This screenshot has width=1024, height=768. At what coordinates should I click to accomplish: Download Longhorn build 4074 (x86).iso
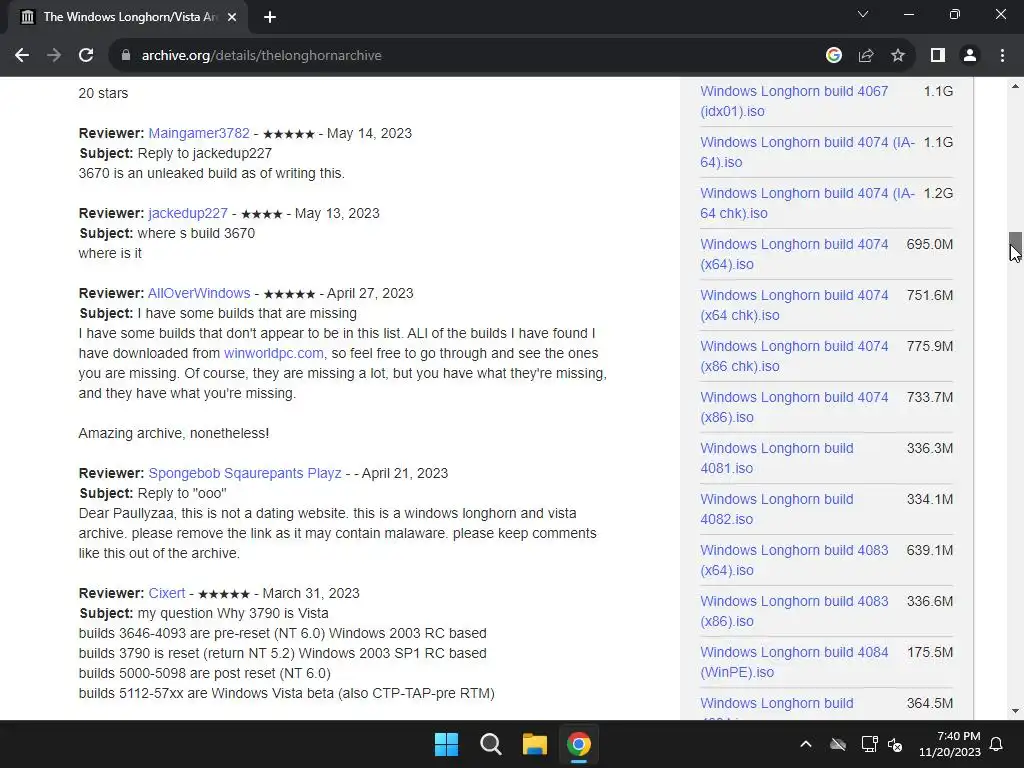[x=794, y=407]
